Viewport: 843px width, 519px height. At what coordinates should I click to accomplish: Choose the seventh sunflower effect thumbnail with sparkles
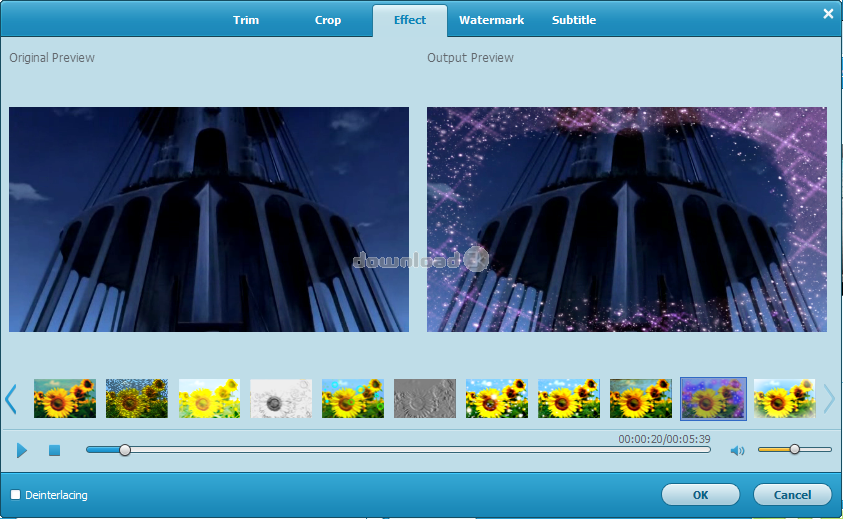pyautogui.click(x=497, y=399)
